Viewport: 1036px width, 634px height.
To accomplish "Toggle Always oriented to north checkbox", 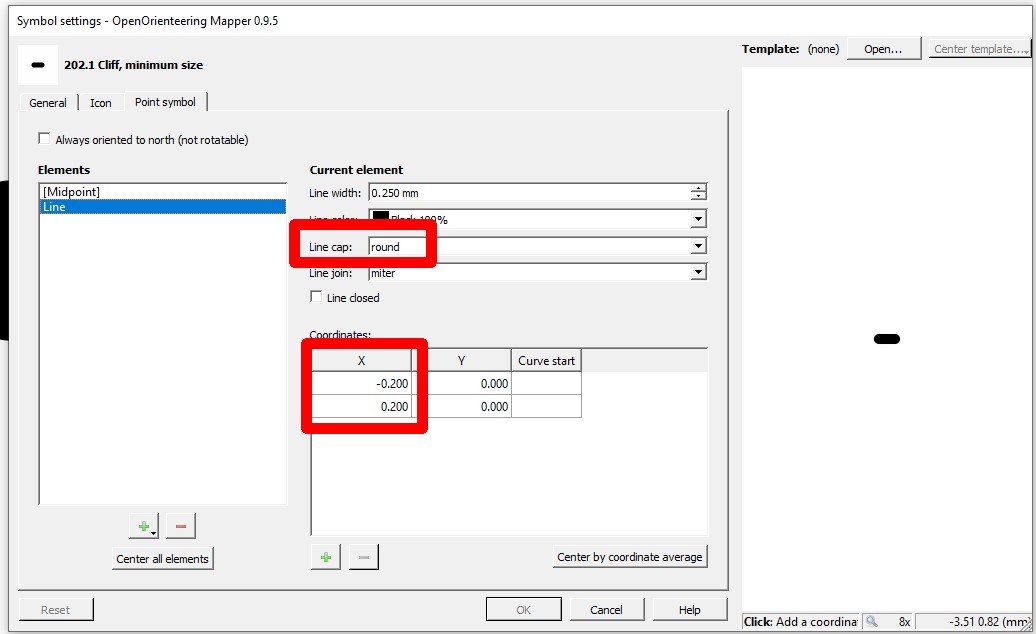I will coord(44,139).
